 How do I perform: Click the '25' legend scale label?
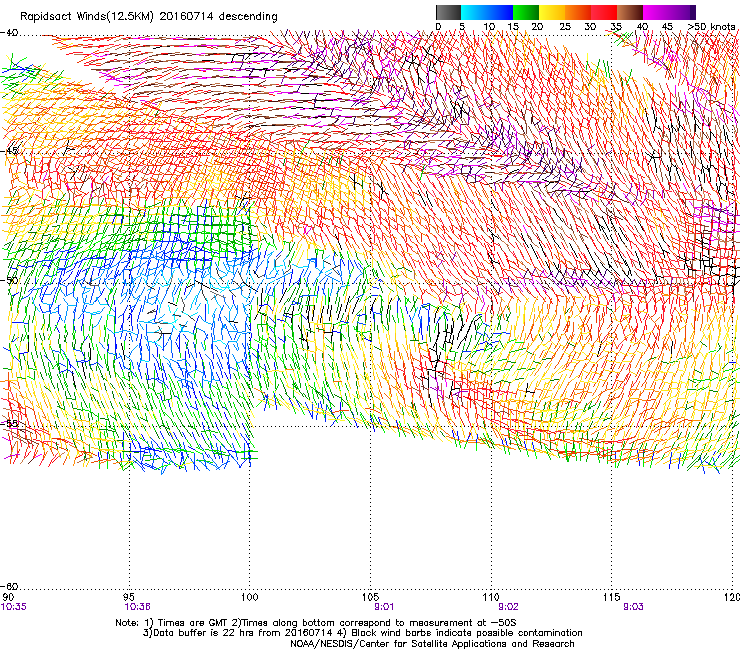coord(565,27)
